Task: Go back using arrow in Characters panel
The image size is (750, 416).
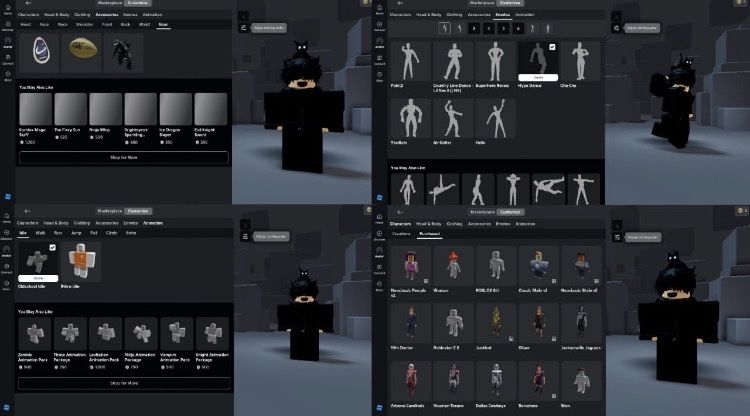Action: [x=400, y=212]
